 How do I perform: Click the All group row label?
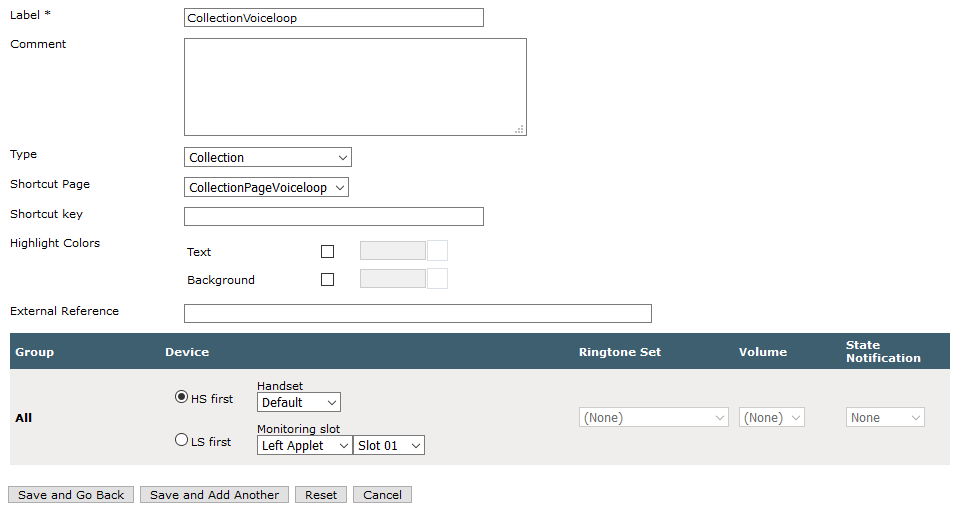click(24, 418)
